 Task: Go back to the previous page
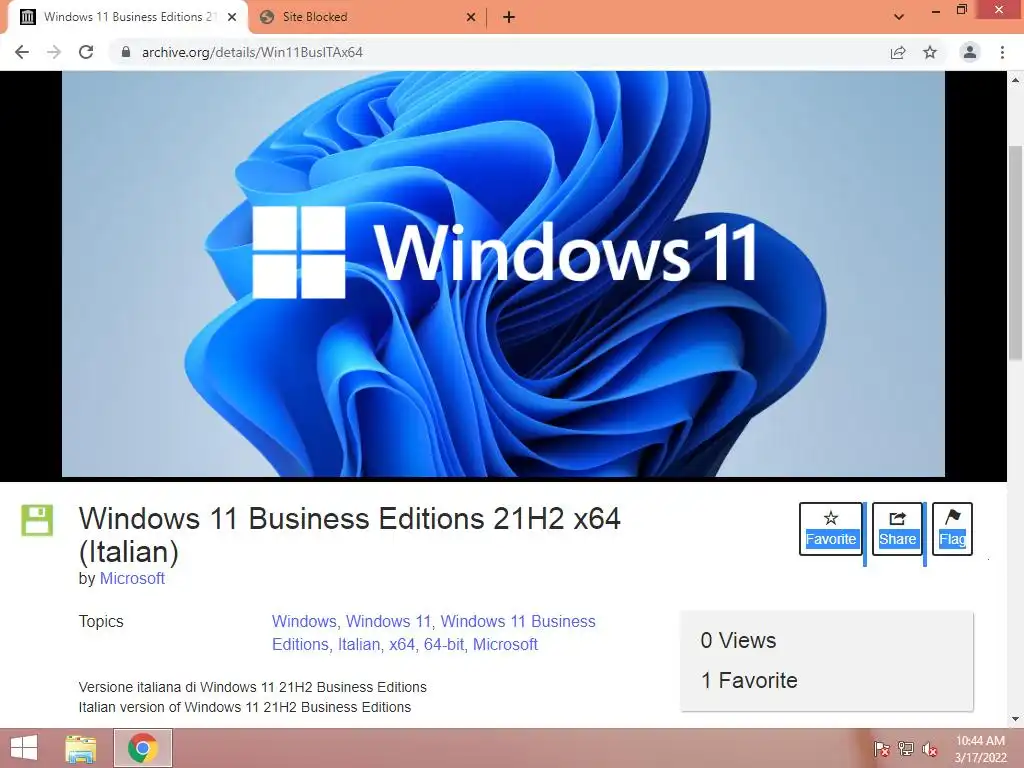click(x=22, y=52)
